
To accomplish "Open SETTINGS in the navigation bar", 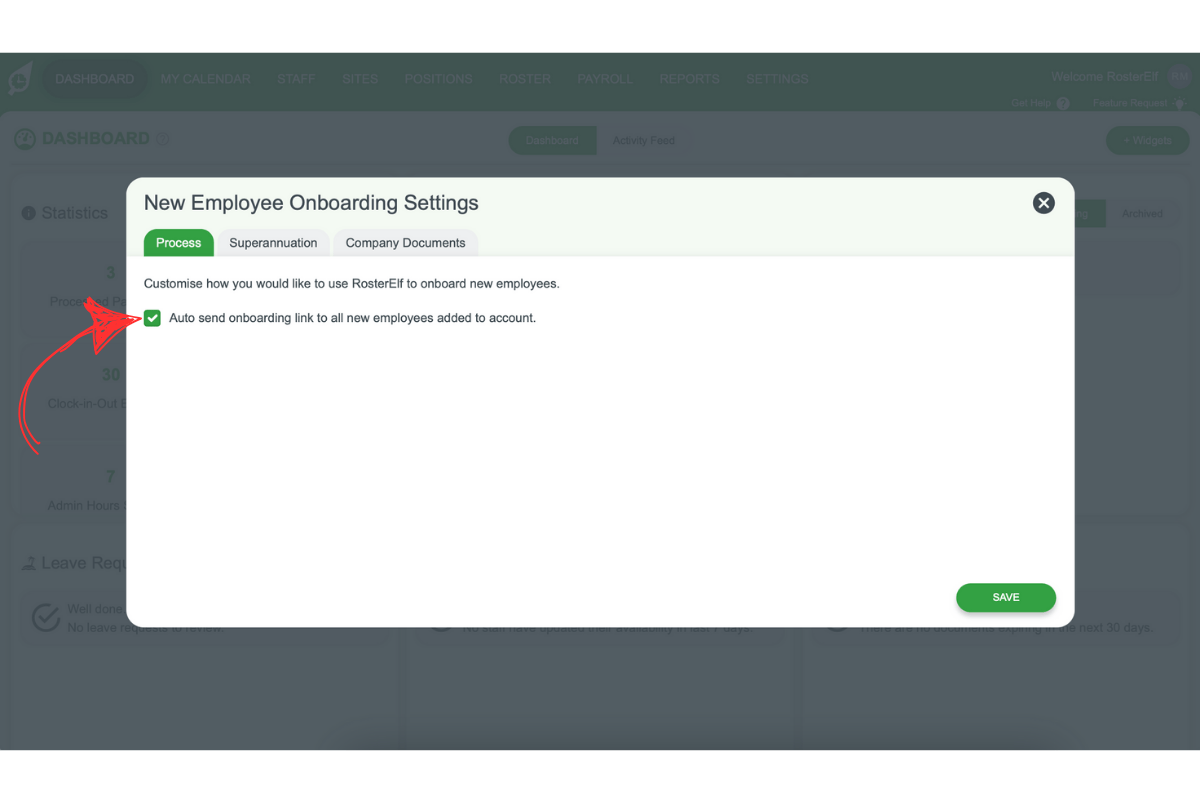I will pos(777,79).
